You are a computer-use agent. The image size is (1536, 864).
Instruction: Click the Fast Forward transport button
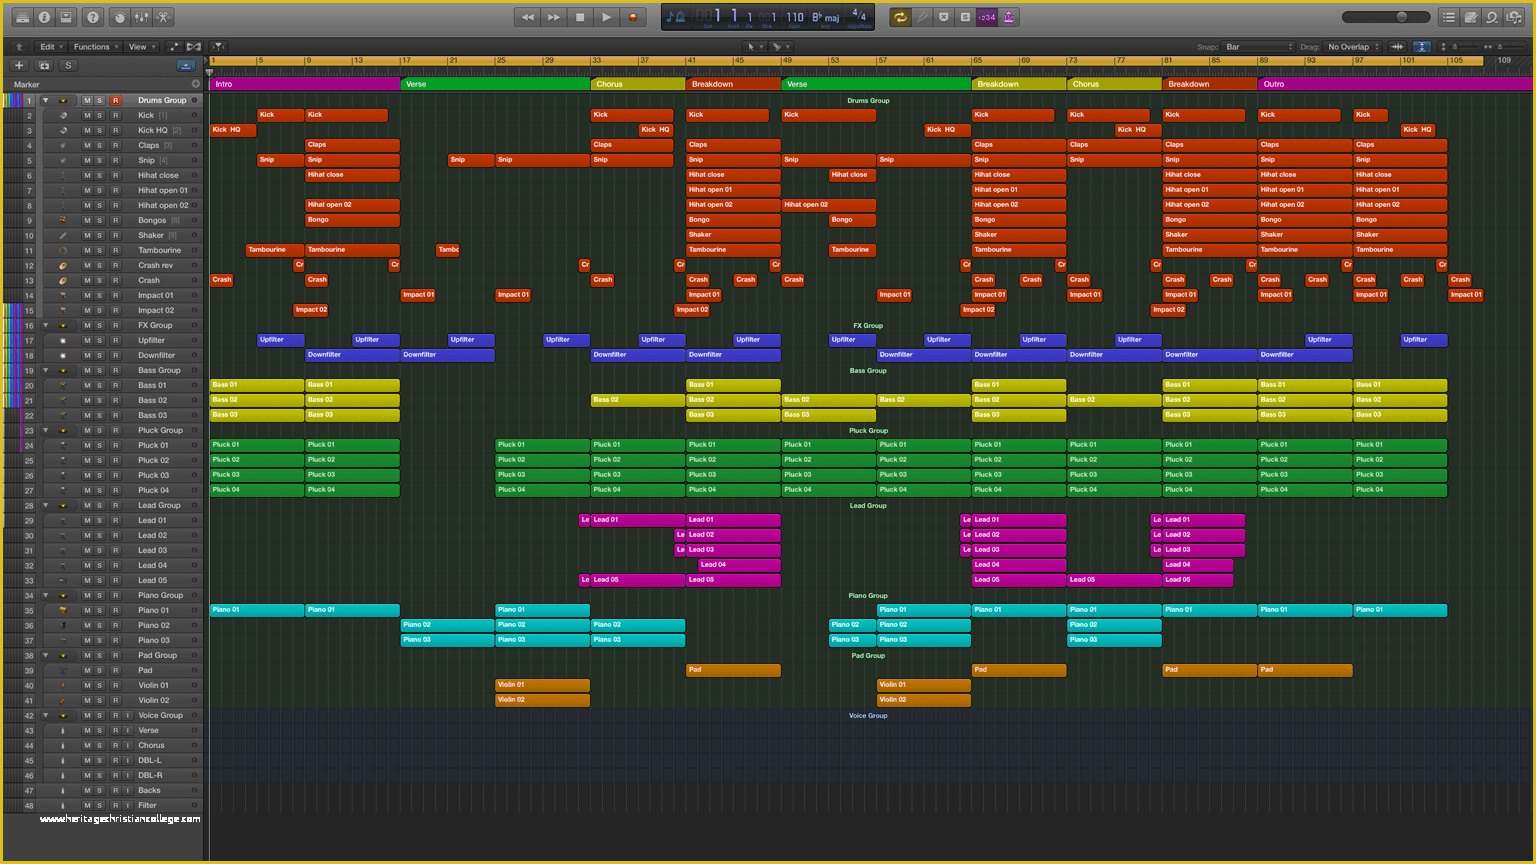pyautogui.click(x=553, y=17)
